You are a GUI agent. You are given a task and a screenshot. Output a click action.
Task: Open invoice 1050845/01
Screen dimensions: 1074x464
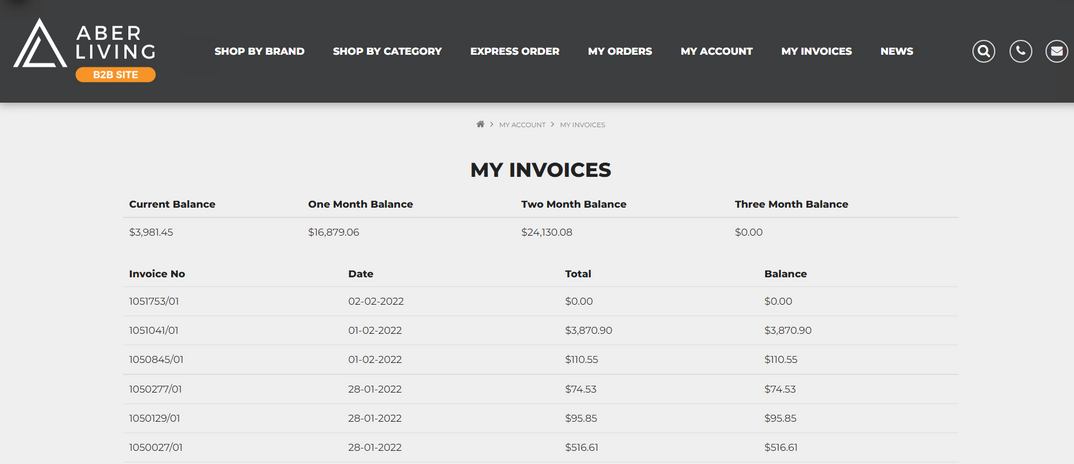156,359
